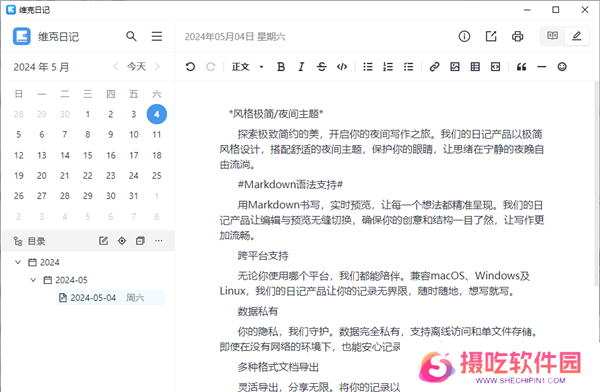600x392 pixels.
Task: Toggle bold formatting
Action: [x=281, y=67]
